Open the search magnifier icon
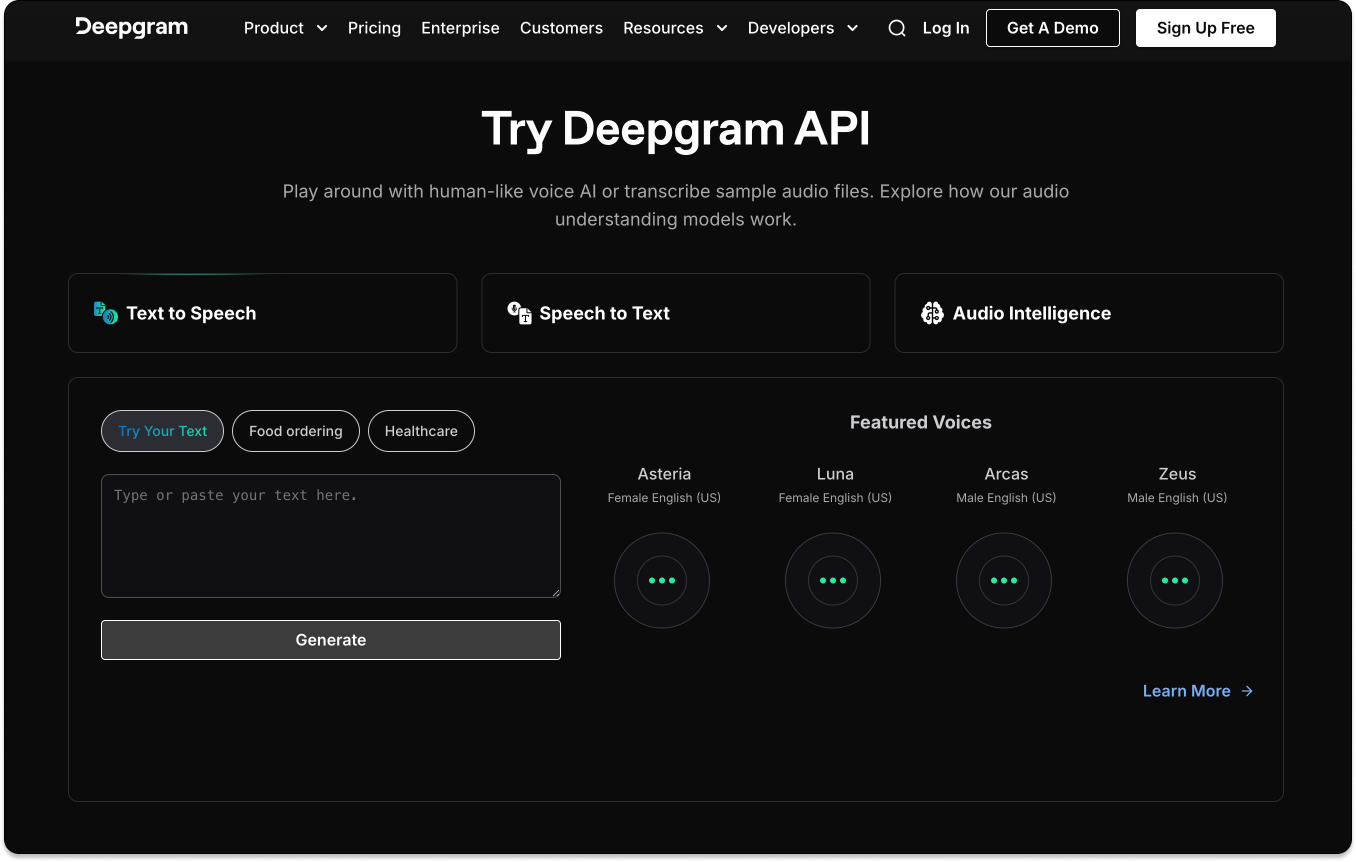 click(897, 28)
